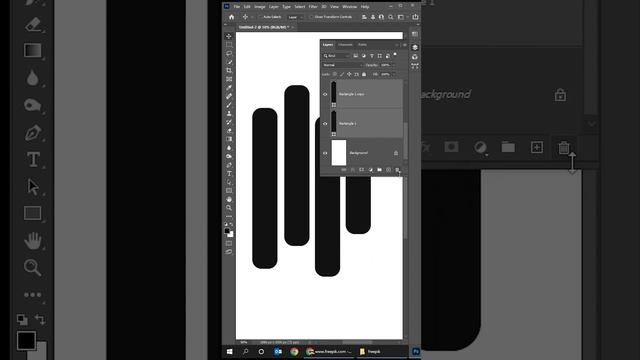Open the Filter menu
640x360 pixels.
click(313, 7)
